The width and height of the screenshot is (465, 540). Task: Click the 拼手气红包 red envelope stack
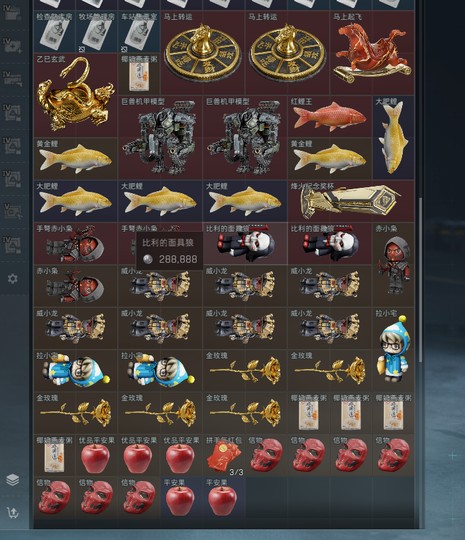(x=224, y=455)
